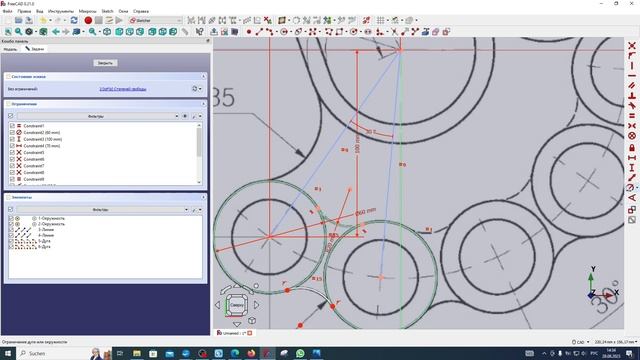This screenshot has height=360, width=640.
Task: Click the Закрыть button in task panel
Action: click(105, 63)
